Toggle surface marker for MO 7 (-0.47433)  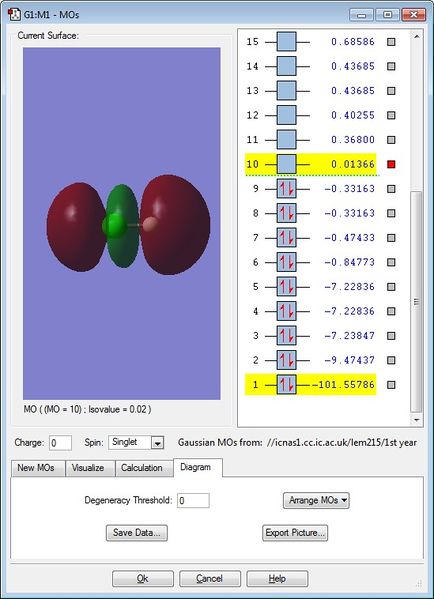(x=391, y=238)
